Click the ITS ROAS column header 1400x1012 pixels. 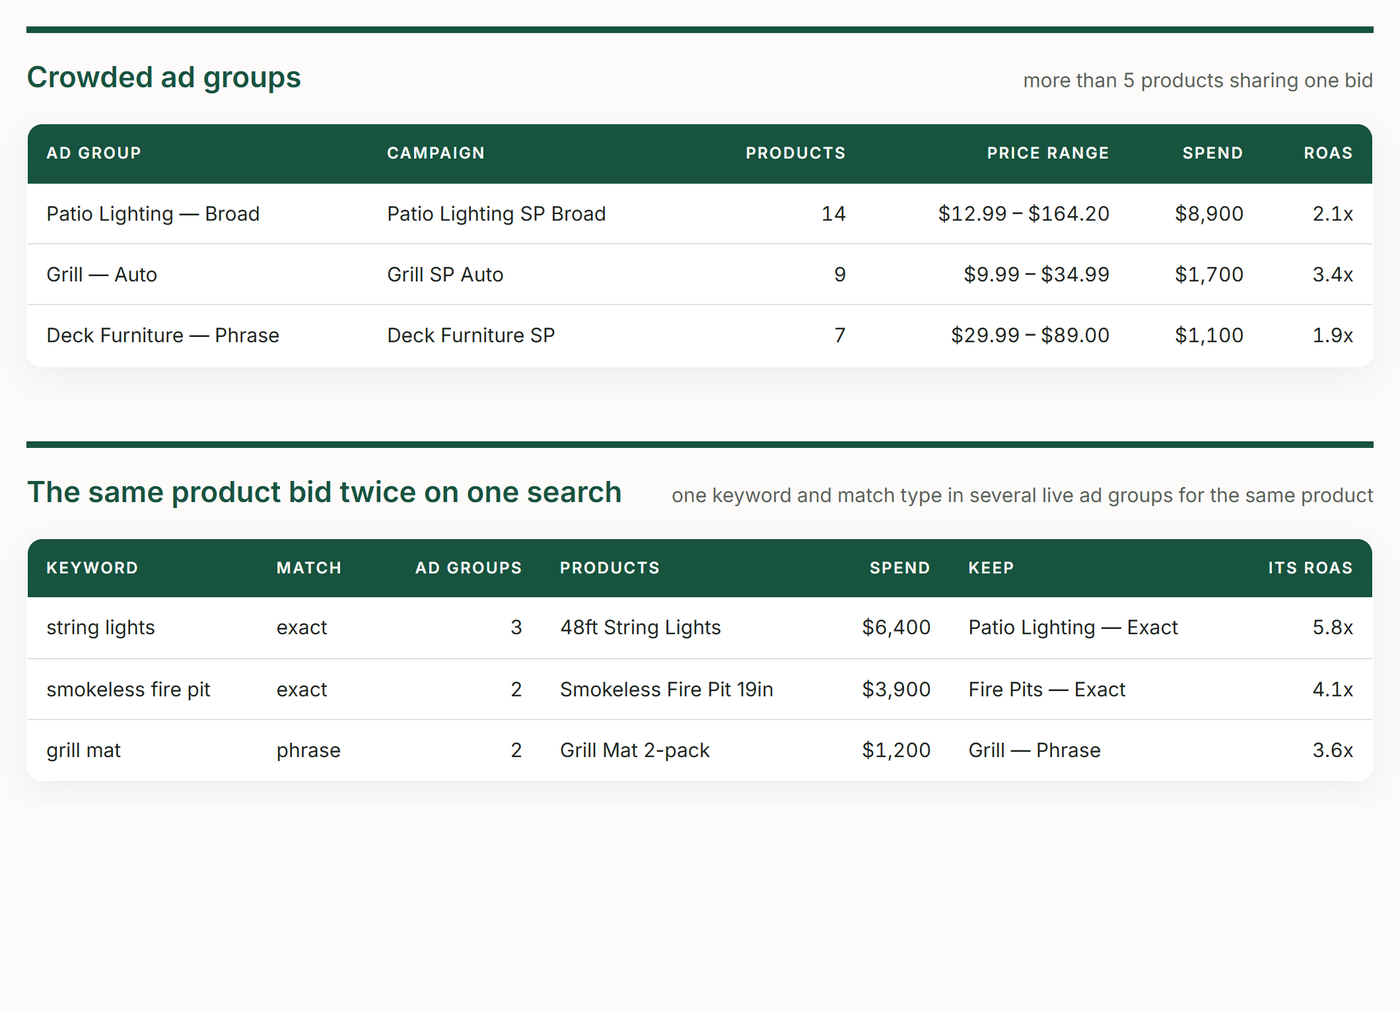(1310, 568)
